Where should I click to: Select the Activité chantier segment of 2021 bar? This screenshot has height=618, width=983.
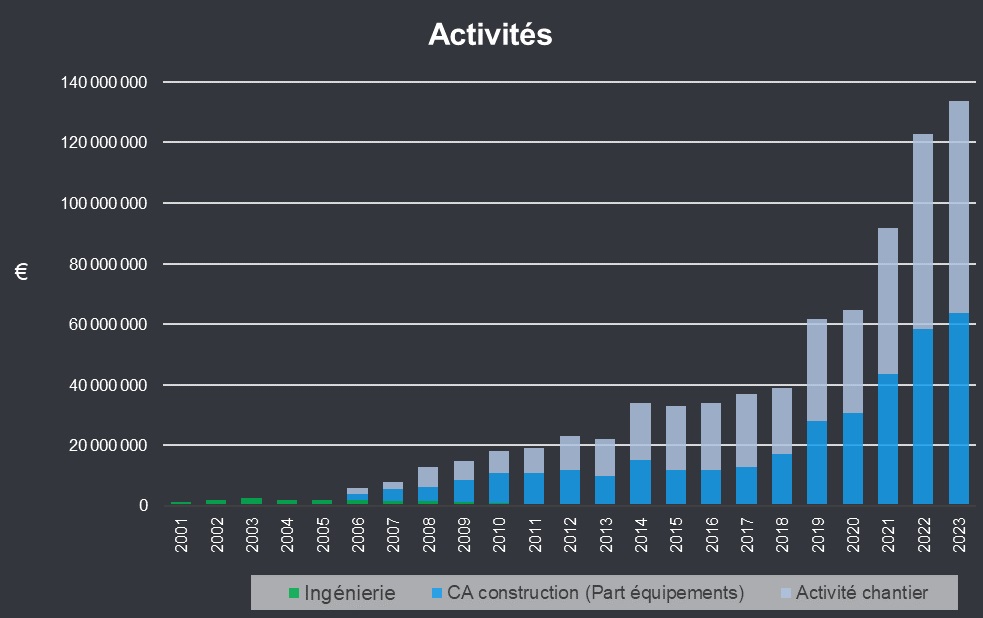coord(888,301)
